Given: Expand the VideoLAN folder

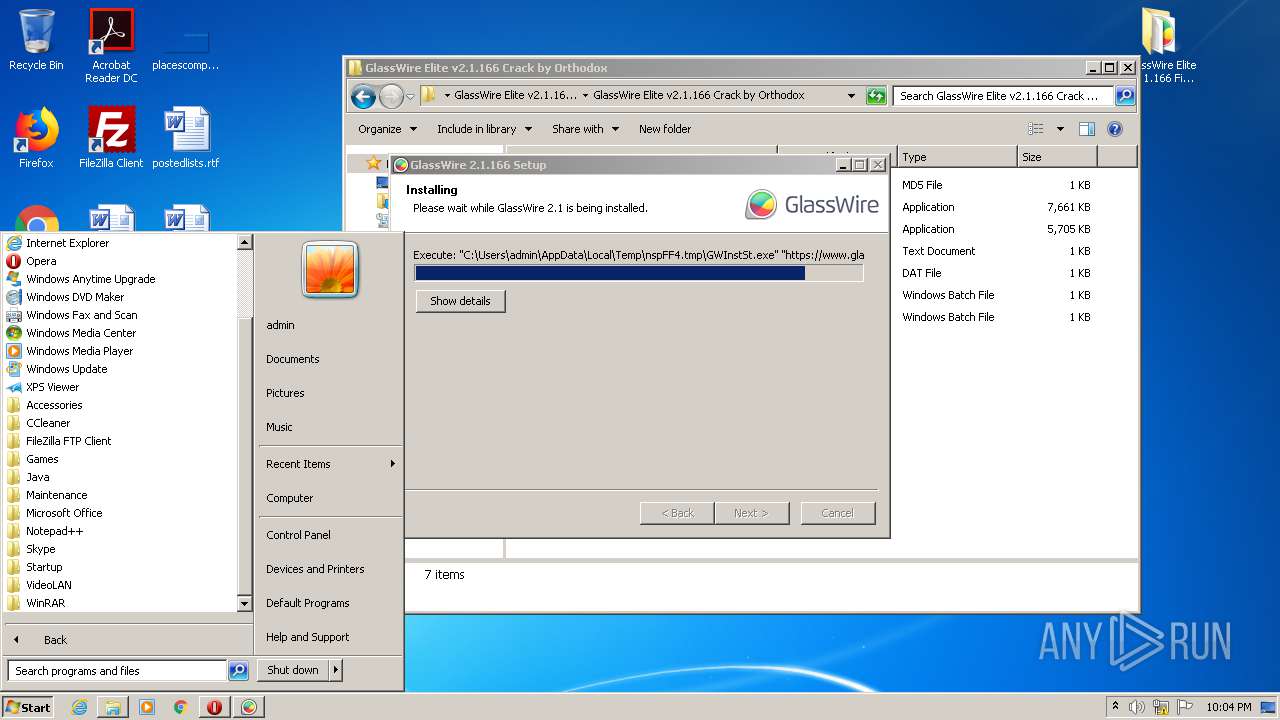Looking at the screenshot, I should point(49,585).
